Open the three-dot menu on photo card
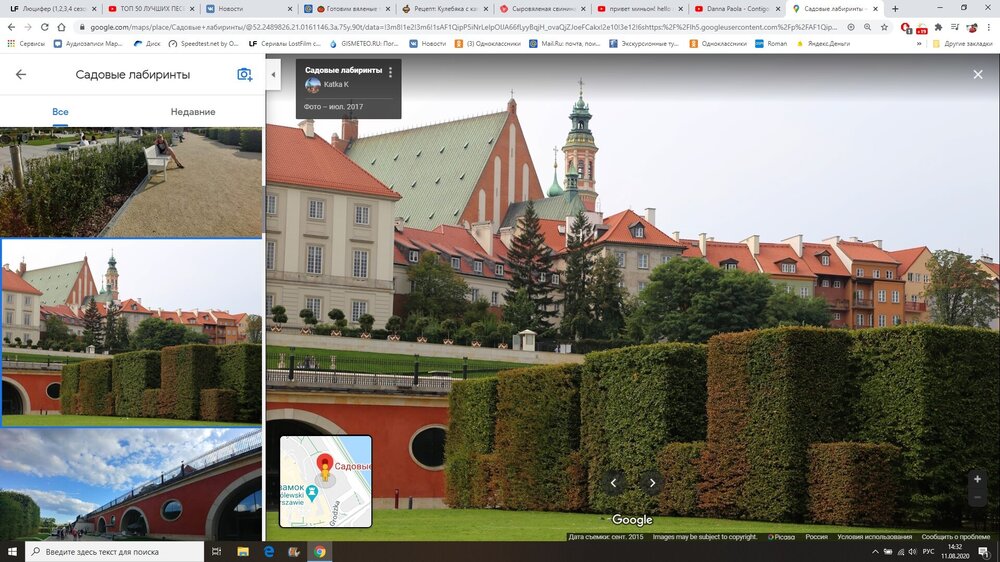The image size is (1000, 562). pos(391,72)
